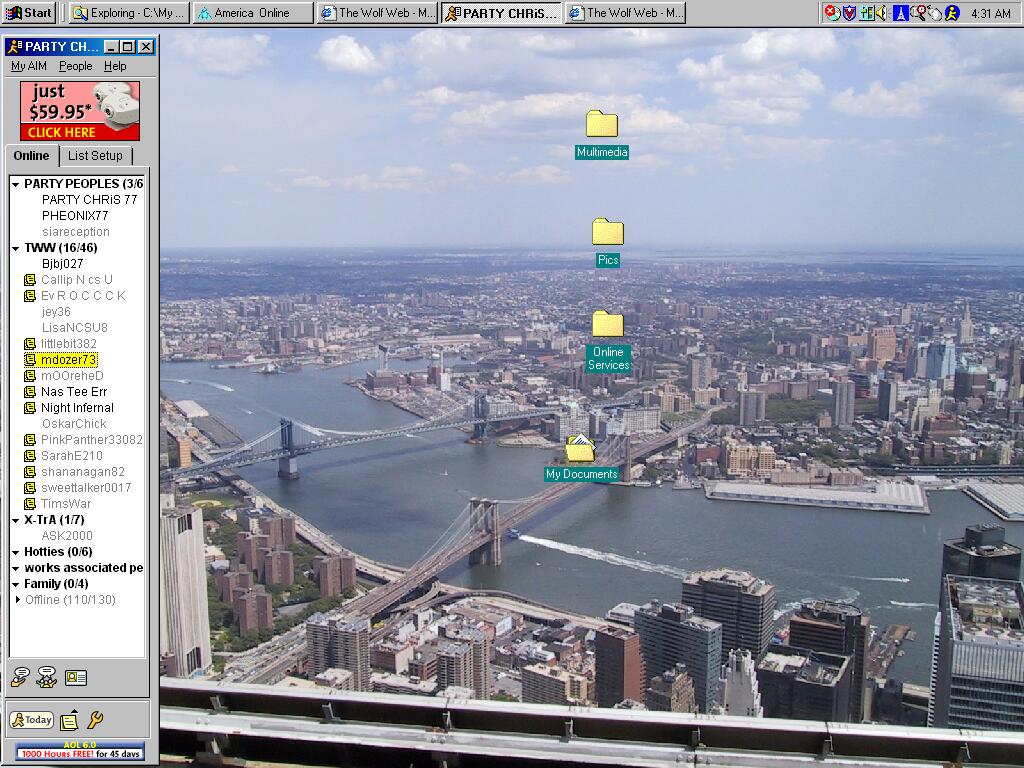The width and height of the screenshot is (1024, 768).
Task: Click the AIM Today button
Action: coord(32,720)
